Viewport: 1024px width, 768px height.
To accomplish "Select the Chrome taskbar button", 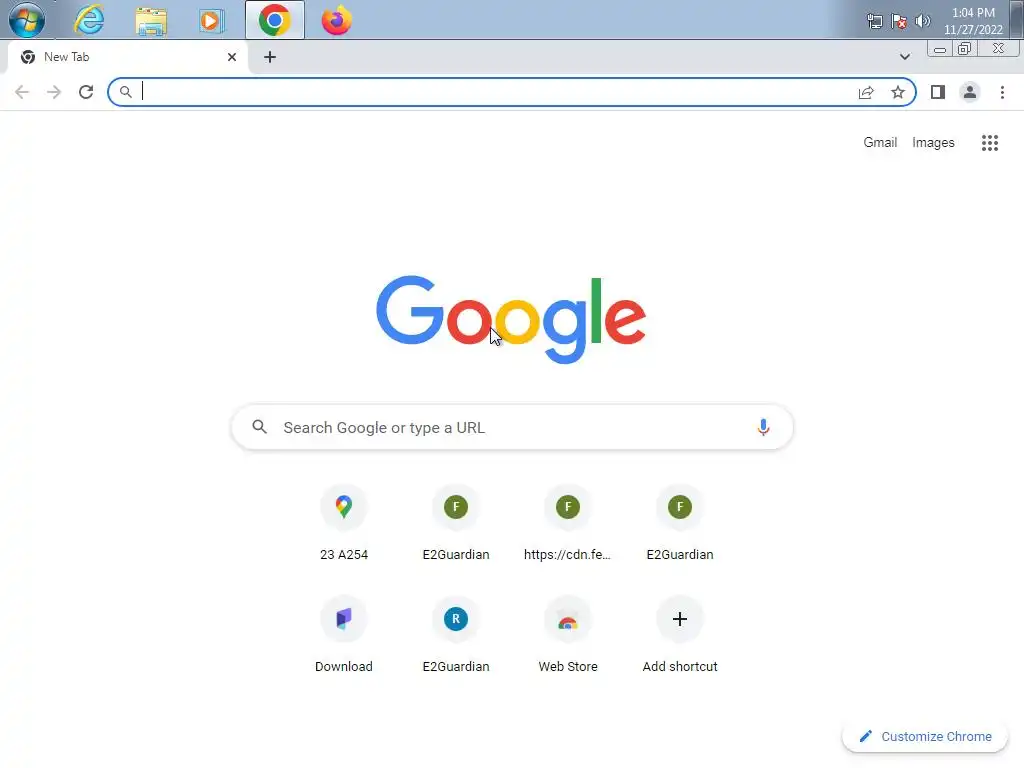I will point(274,20).
